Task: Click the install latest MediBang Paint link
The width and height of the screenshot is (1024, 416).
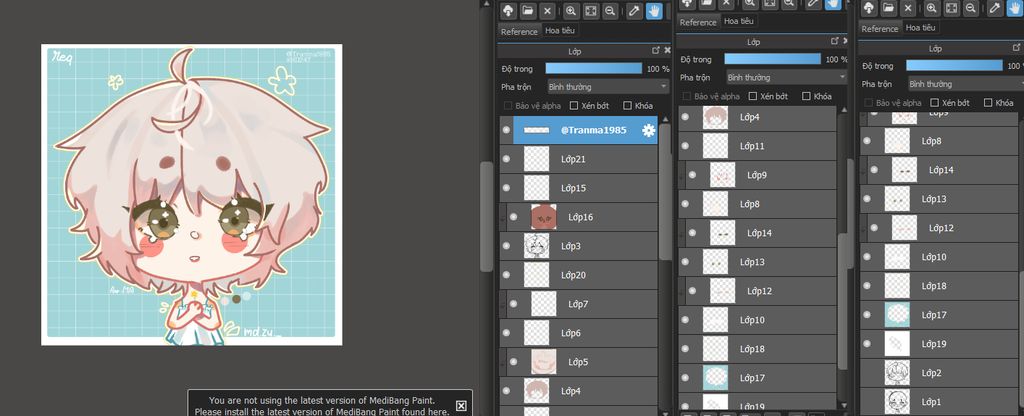Action: click(x=322, y=411)
